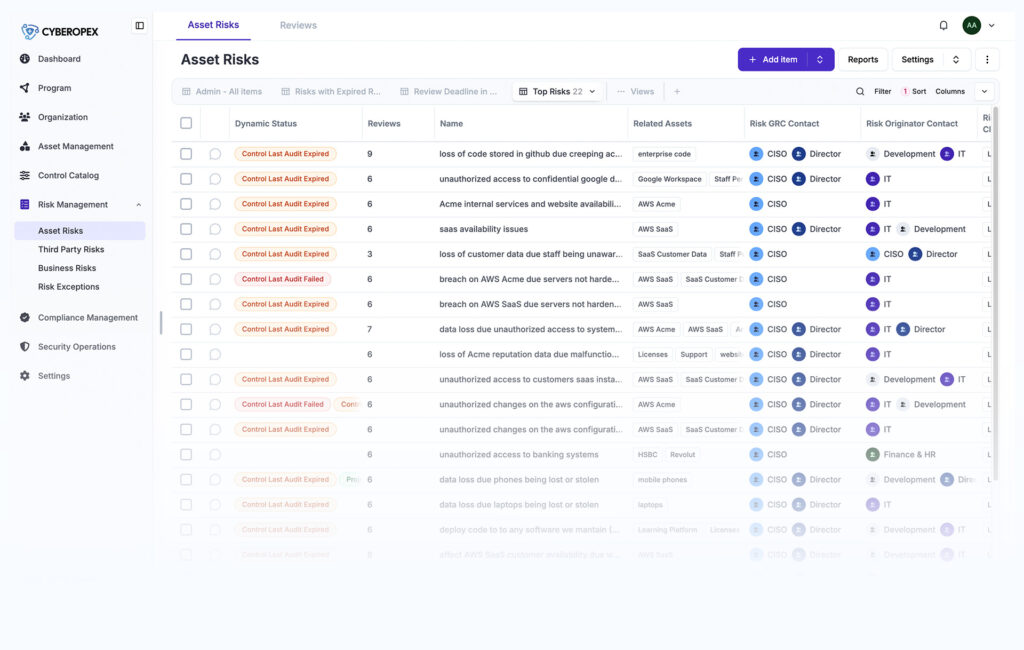Select the Asset Risks tab
The image size is (1024, 650).
(214, 25)
